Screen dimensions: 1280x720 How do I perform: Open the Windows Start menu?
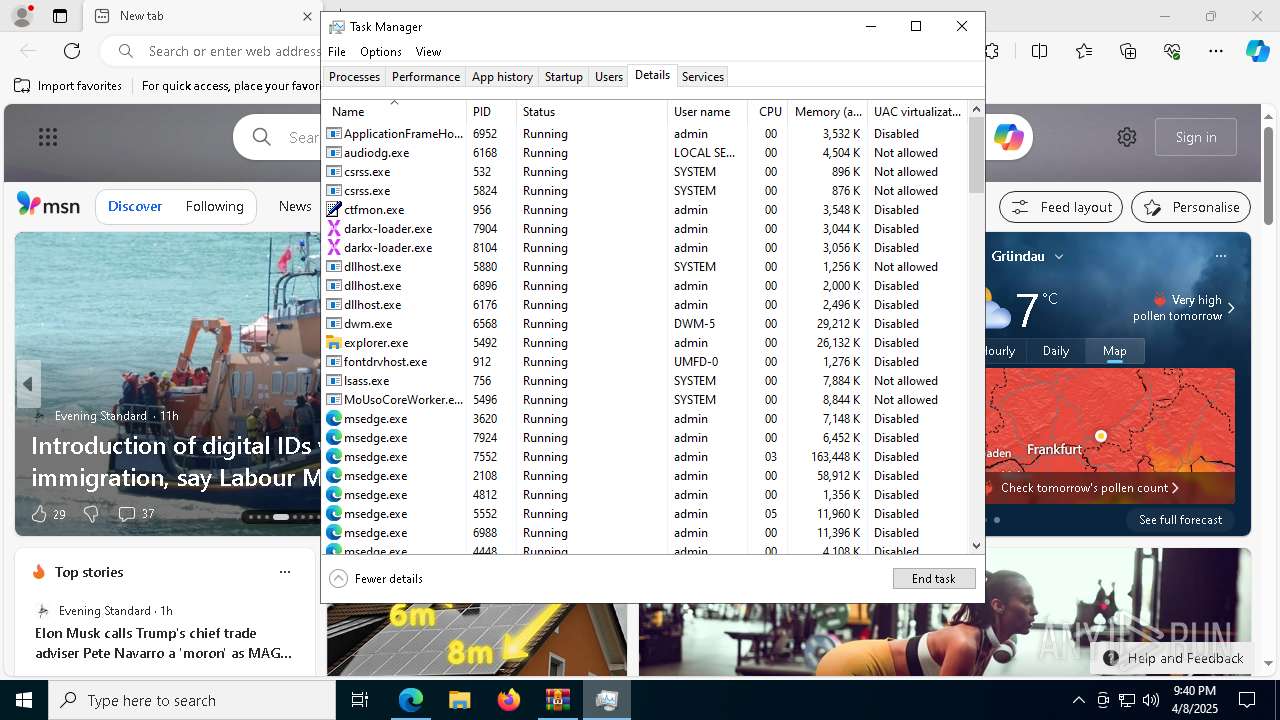pyautogui.click(x=24, y=700)
